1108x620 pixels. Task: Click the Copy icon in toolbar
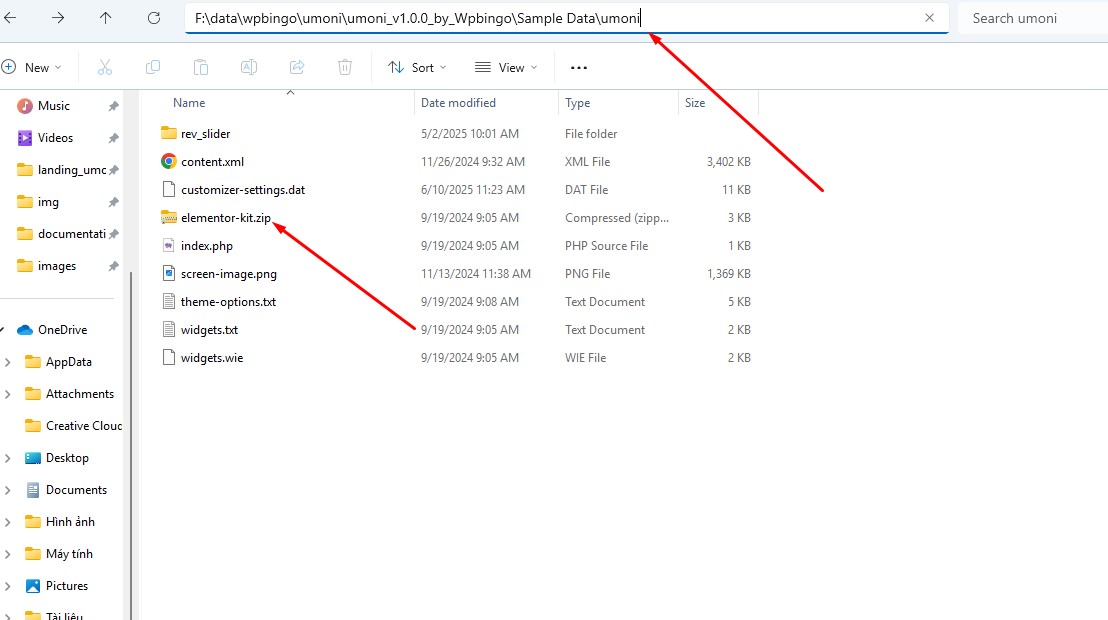tap(153, 67)
